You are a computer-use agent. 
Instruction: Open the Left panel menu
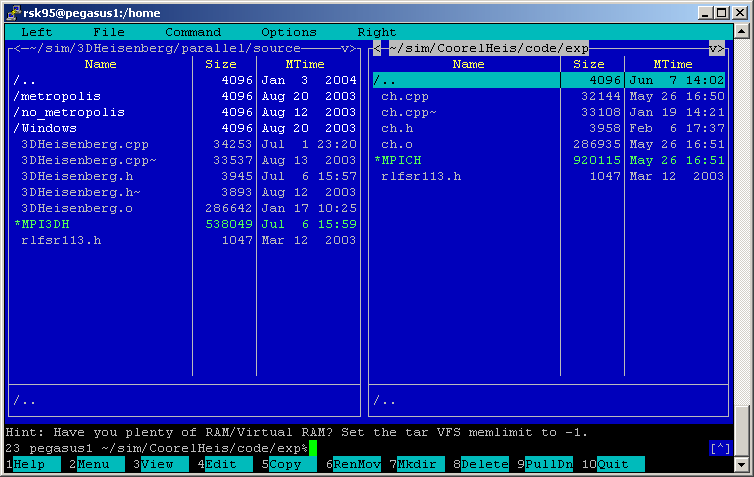pyautogui.click(x=36, y=32)
